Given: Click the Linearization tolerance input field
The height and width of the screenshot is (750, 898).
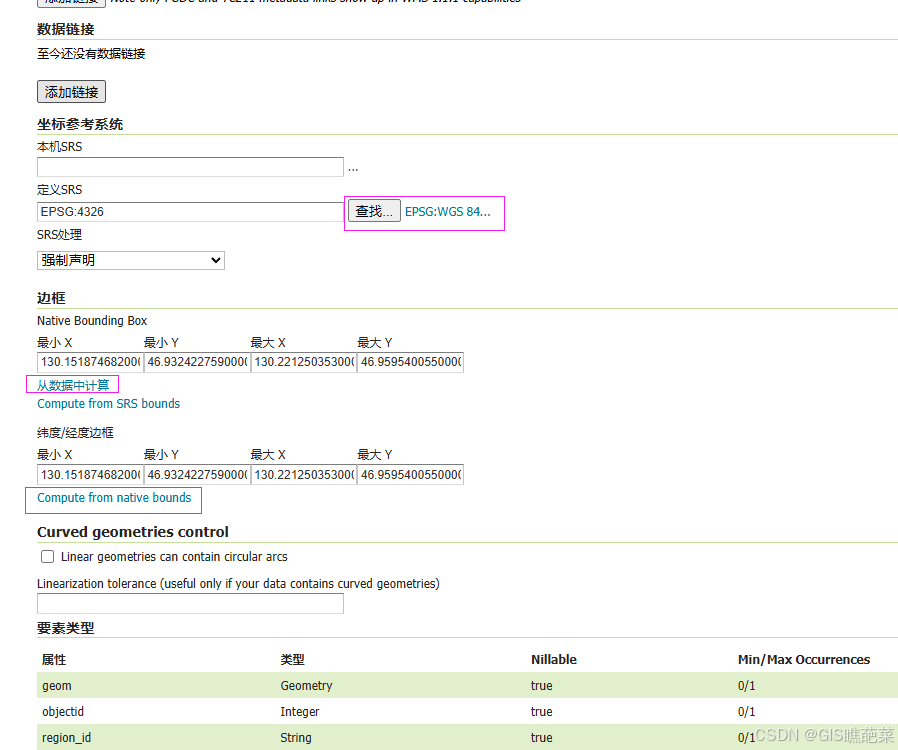Looking at the screenshot, I should pos(190,603).
